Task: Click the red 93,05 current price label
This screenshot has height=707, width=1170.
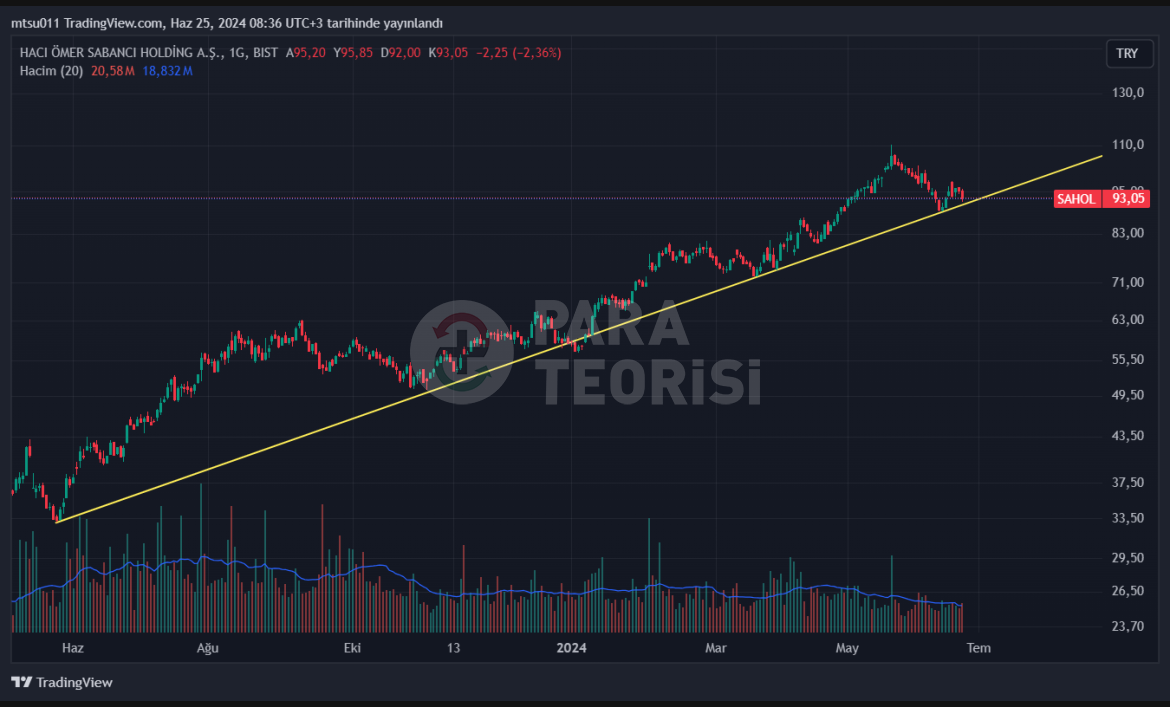Action: 1127,198
